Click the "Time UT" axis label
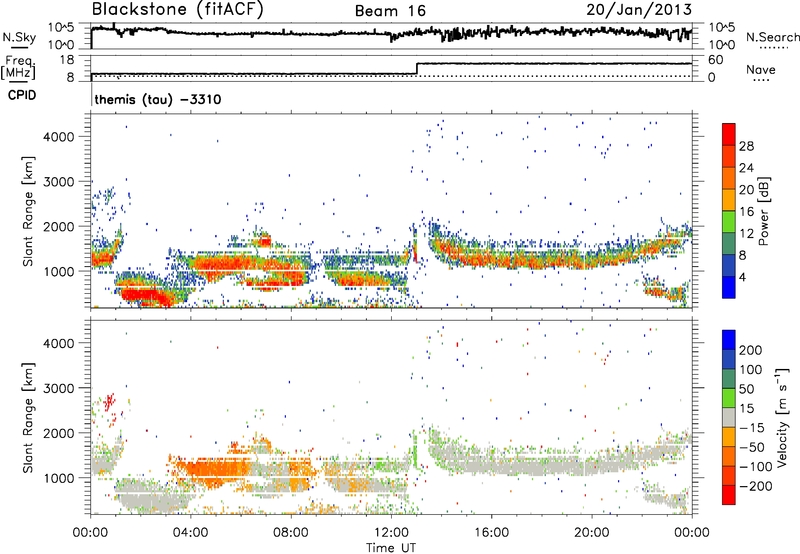 391,547
